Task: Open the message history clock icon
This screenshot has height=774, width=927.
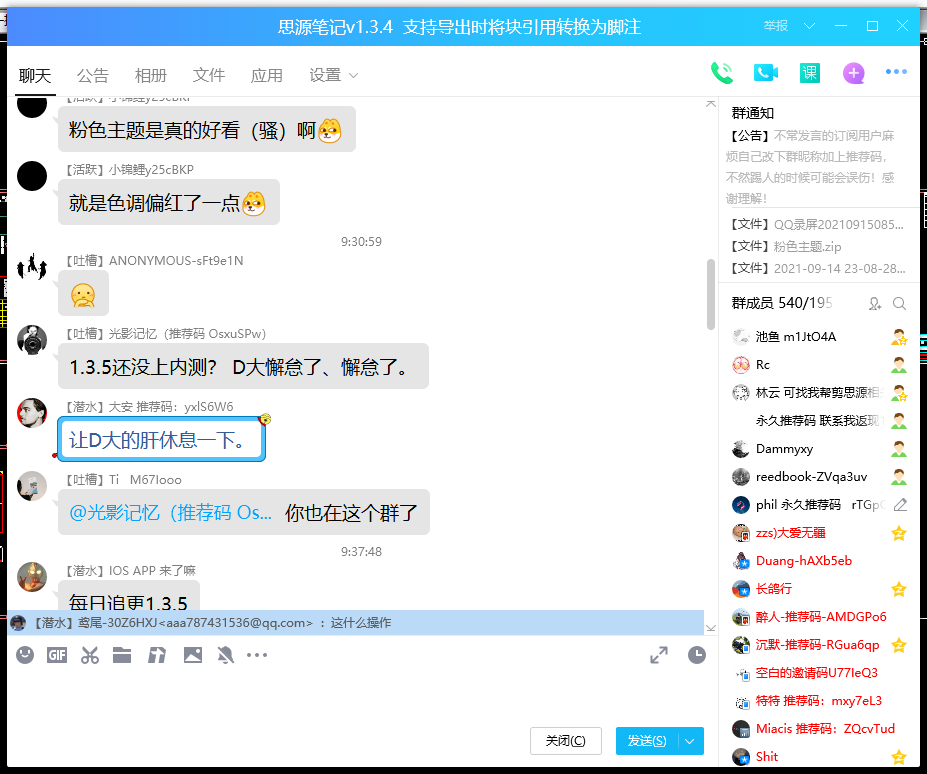Action: point(697,655)
